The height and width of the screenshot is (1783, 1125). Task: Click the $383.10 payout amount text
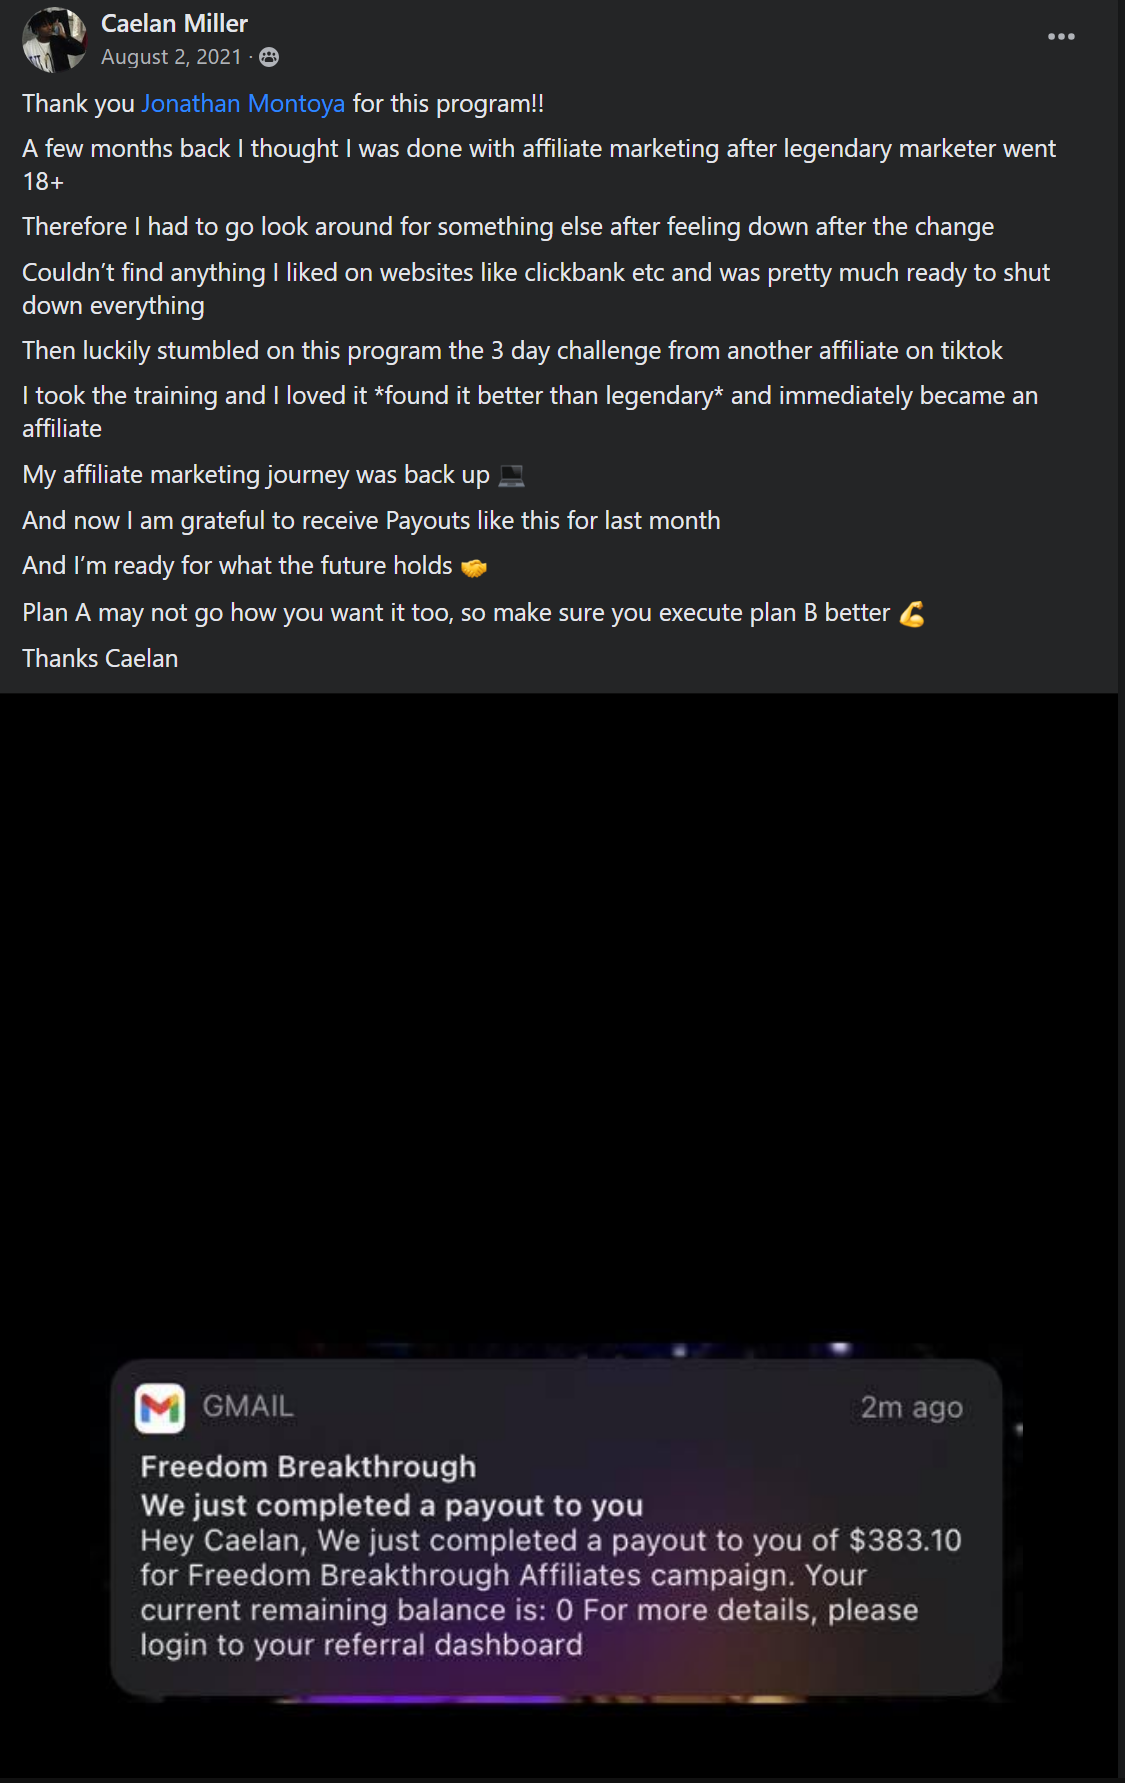click(905, 1540)
